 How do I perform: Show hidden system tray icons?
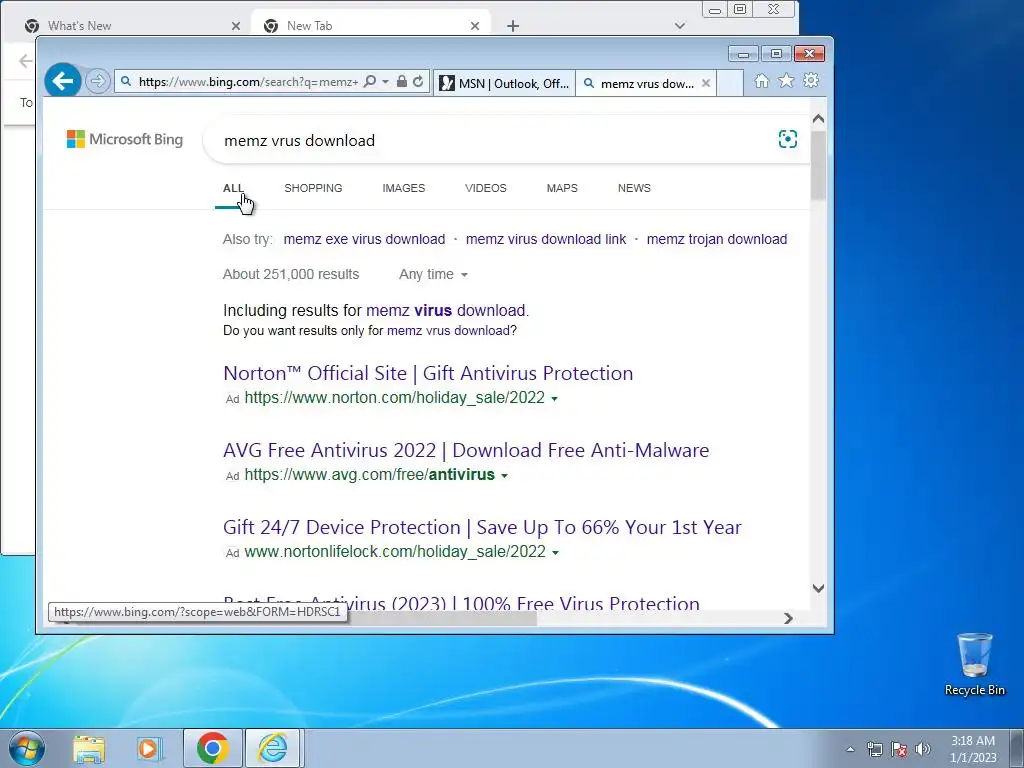[850, 749]
